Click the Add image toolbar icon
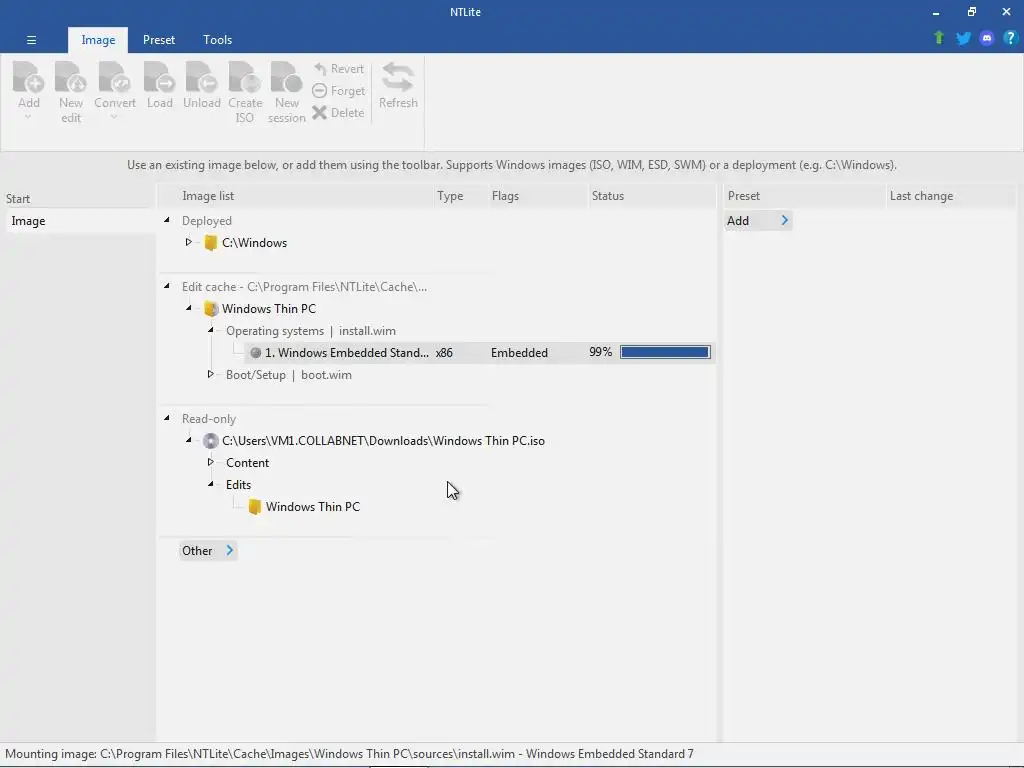 (29, 77)
